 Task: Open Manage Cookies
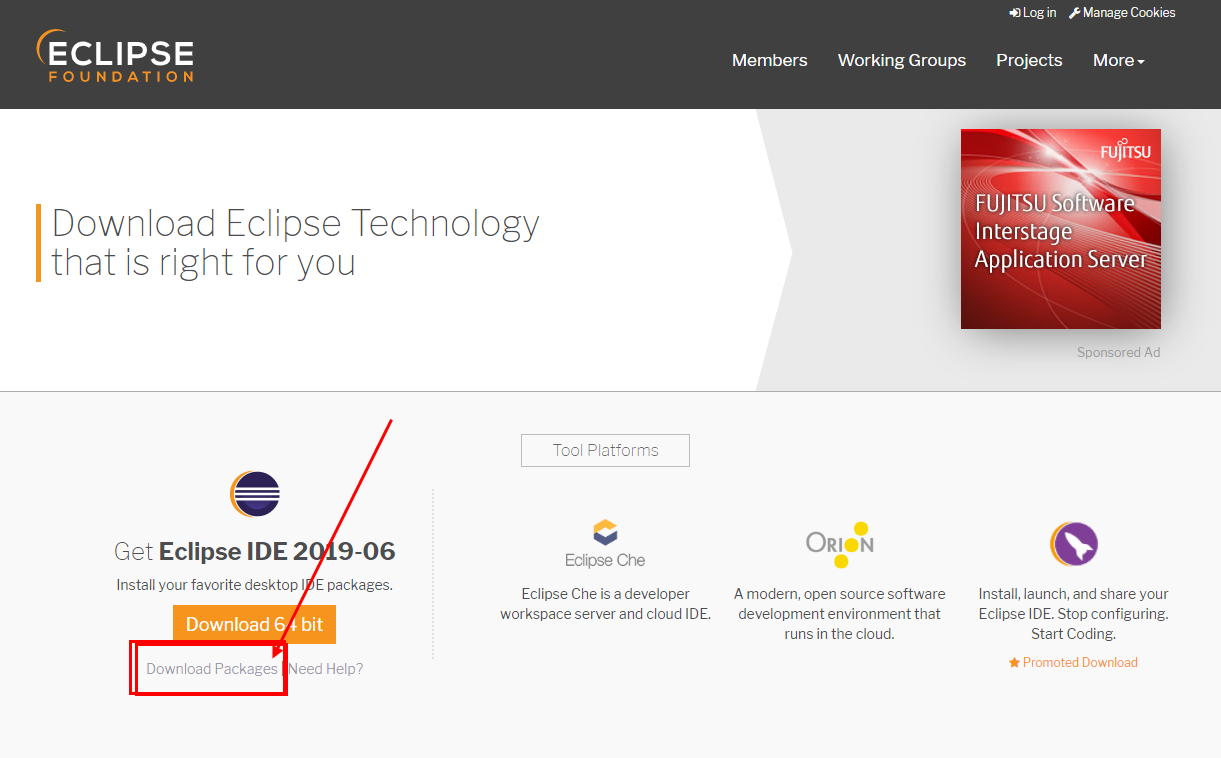[x=1122, y=13]
